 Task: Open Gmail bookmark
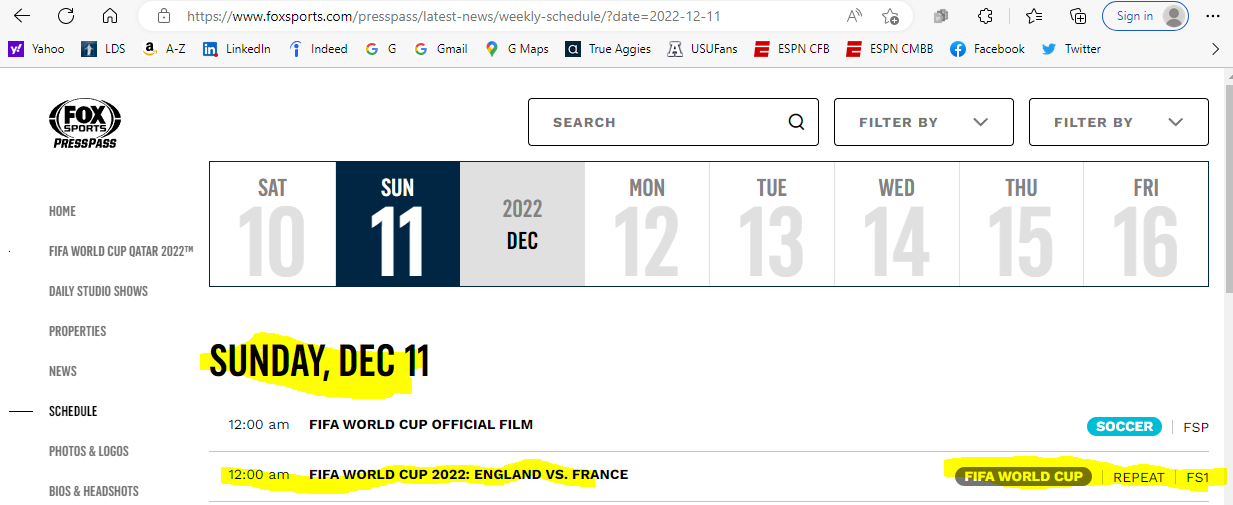coord(441,49)
